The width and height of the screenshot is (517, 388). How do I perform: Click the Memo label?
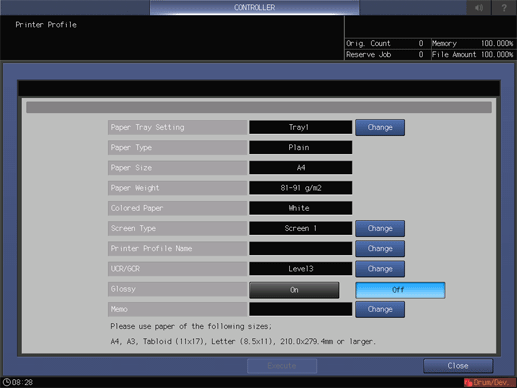click(177, 309)
